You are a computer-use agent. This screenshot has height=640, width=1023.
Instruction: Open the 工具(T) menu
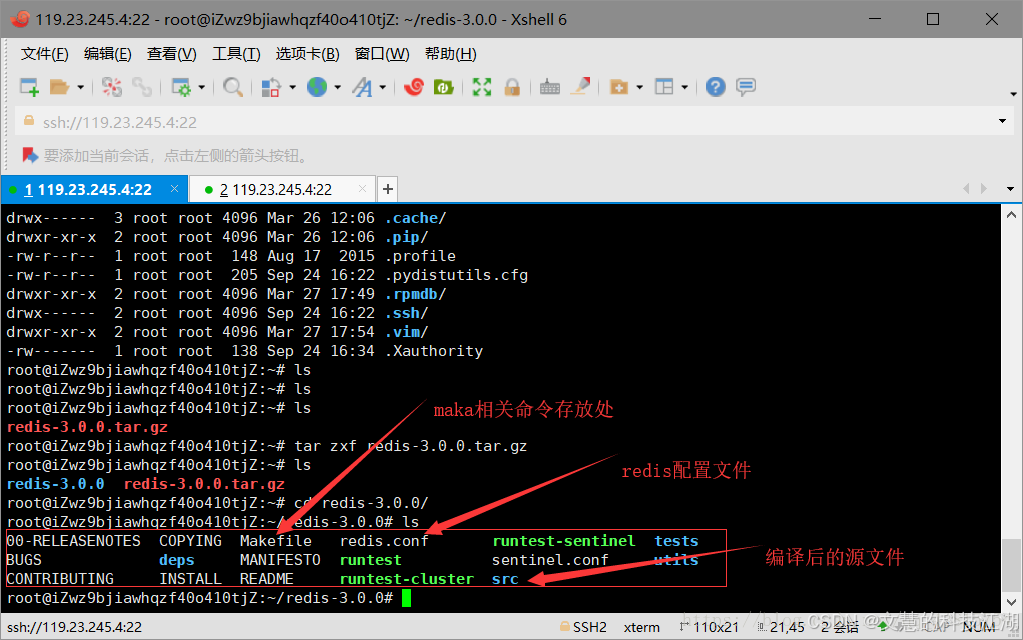pos(236,54)
